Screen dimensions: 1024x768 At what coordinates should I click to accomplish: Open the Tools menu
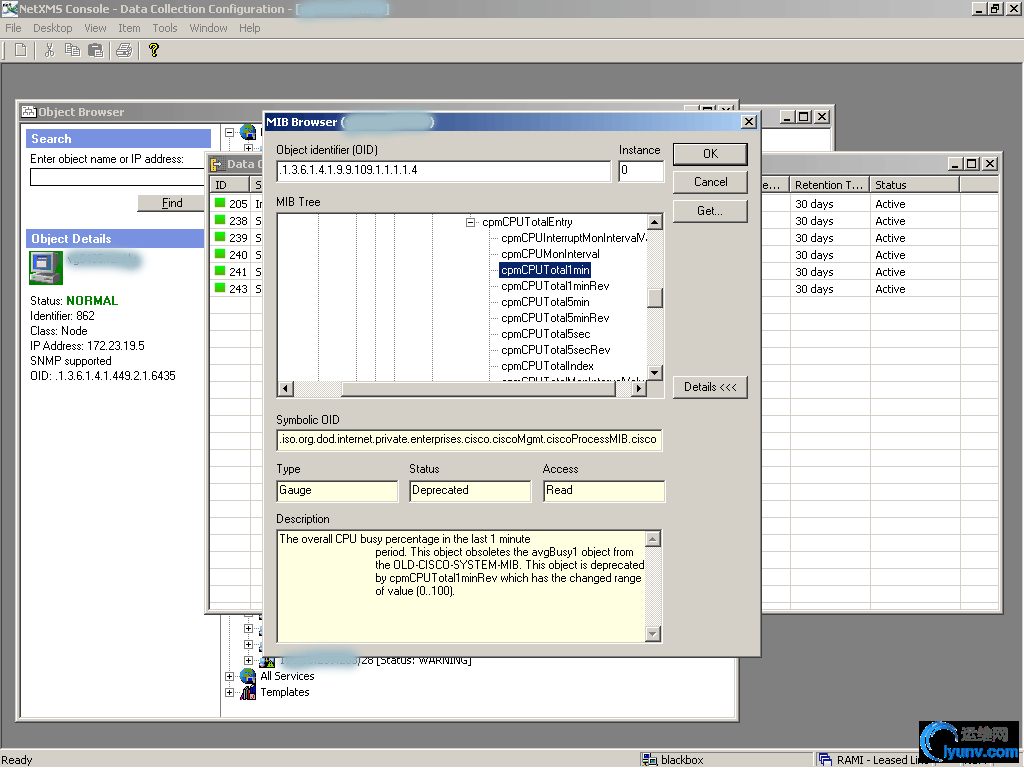point(165,28)
